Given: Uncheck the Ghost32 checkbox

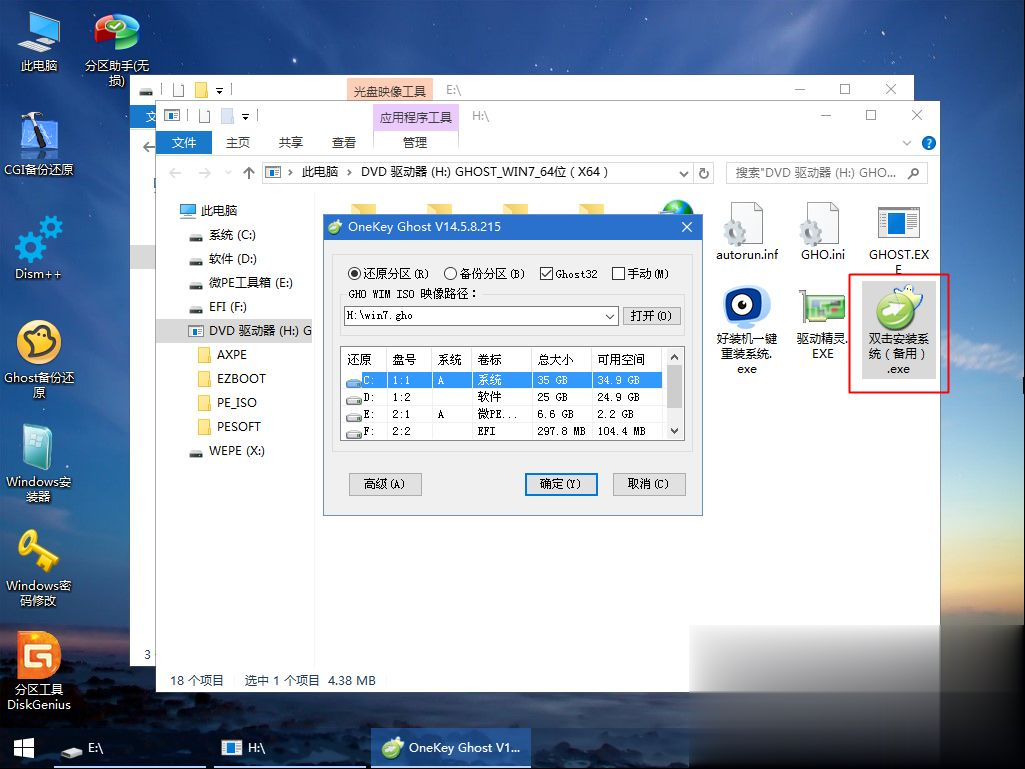Looking at the screenshot, I should 569,274.
